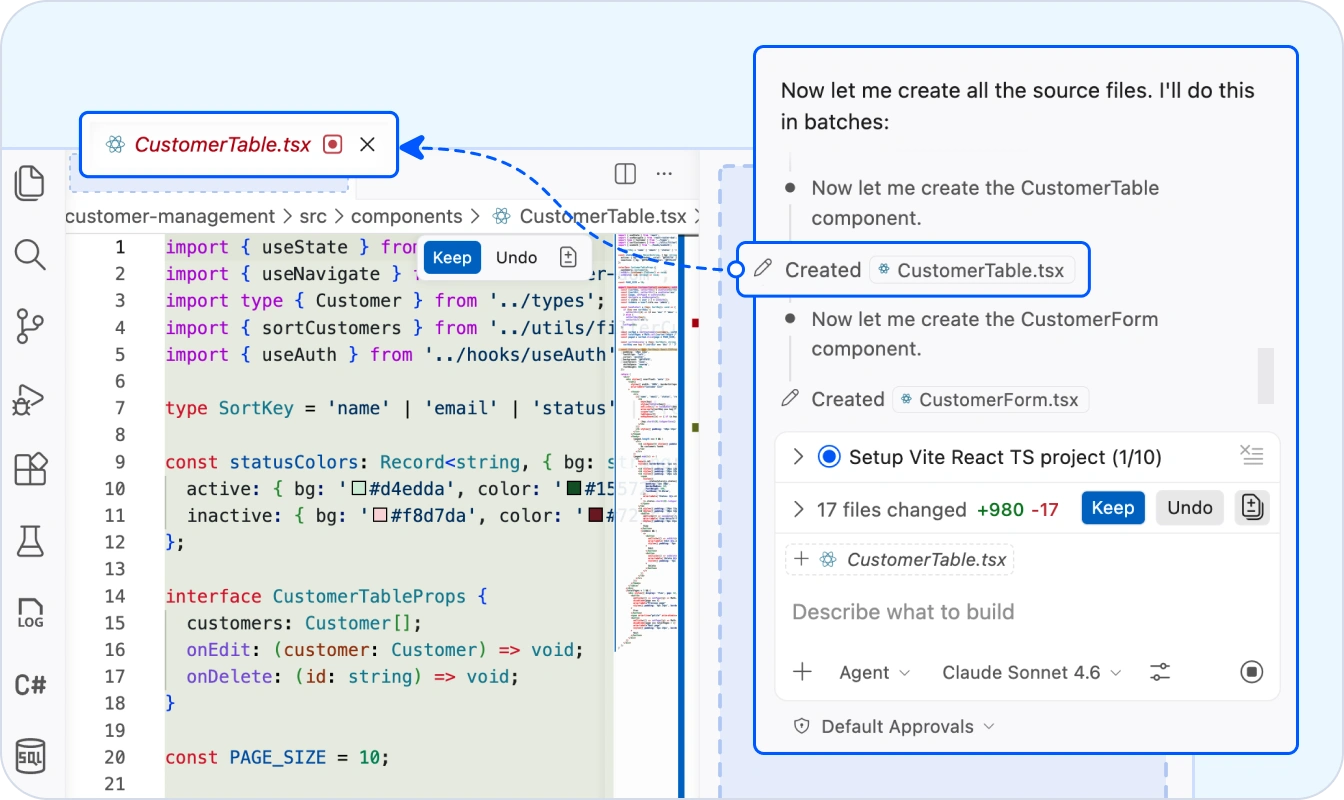The image size is (1344, 800).
Task: Click inline Keep button in editor
Action: [451, 258]
